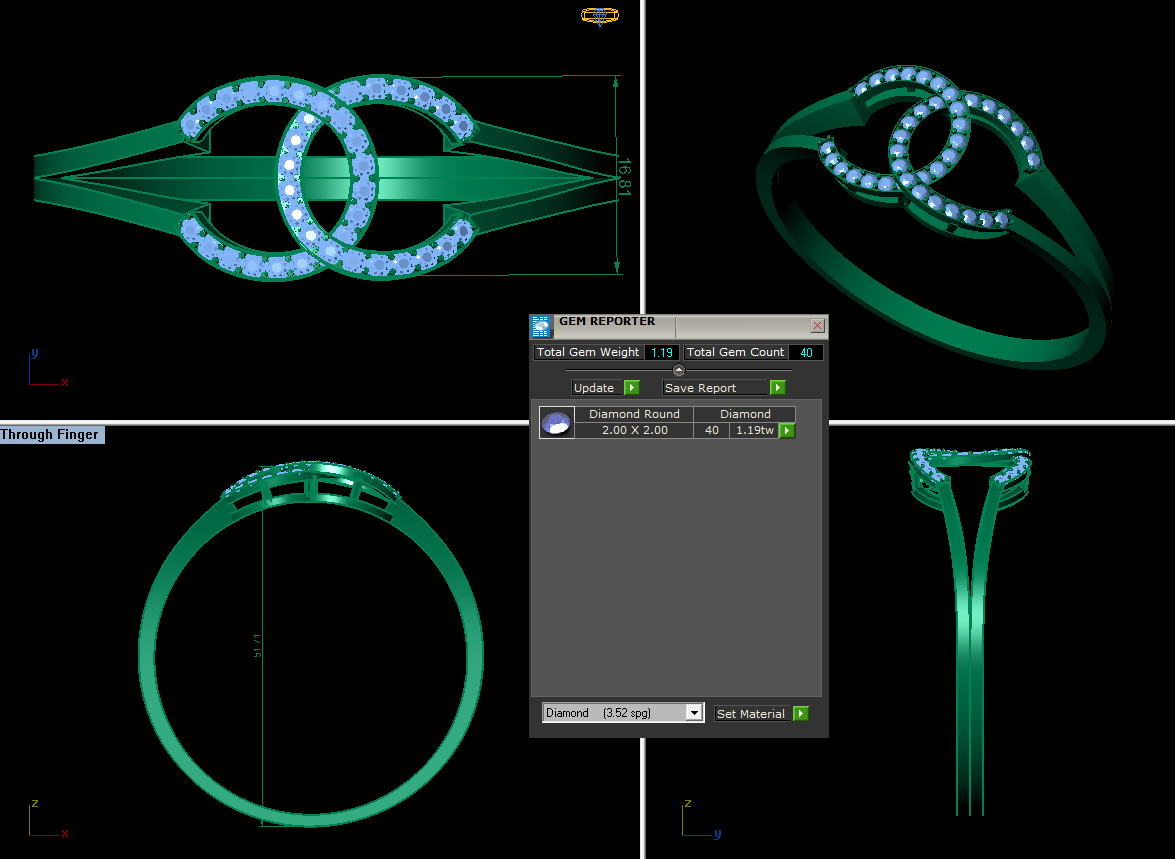This screenshot has height=859, width=1175.
Task: Click the Total Gem Weight value 1.19
Action: 662,352
